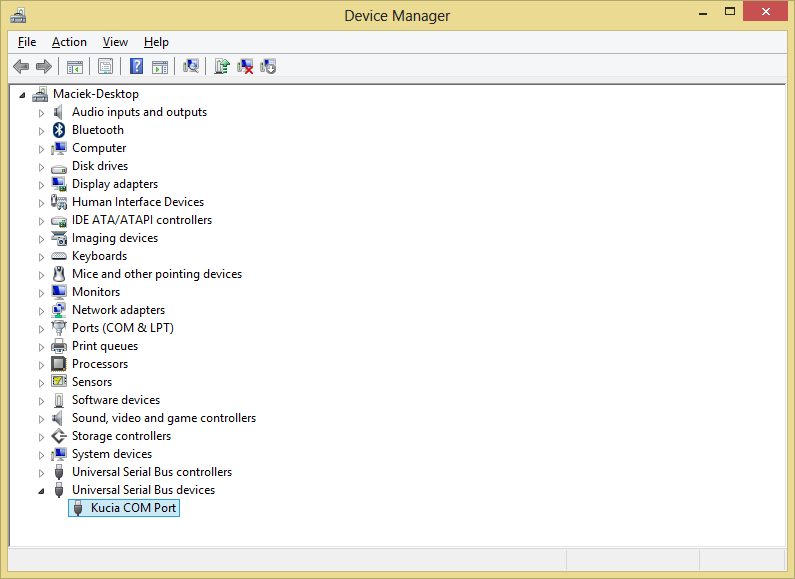Click the Back arrow in the toolbar

(21, 67)
